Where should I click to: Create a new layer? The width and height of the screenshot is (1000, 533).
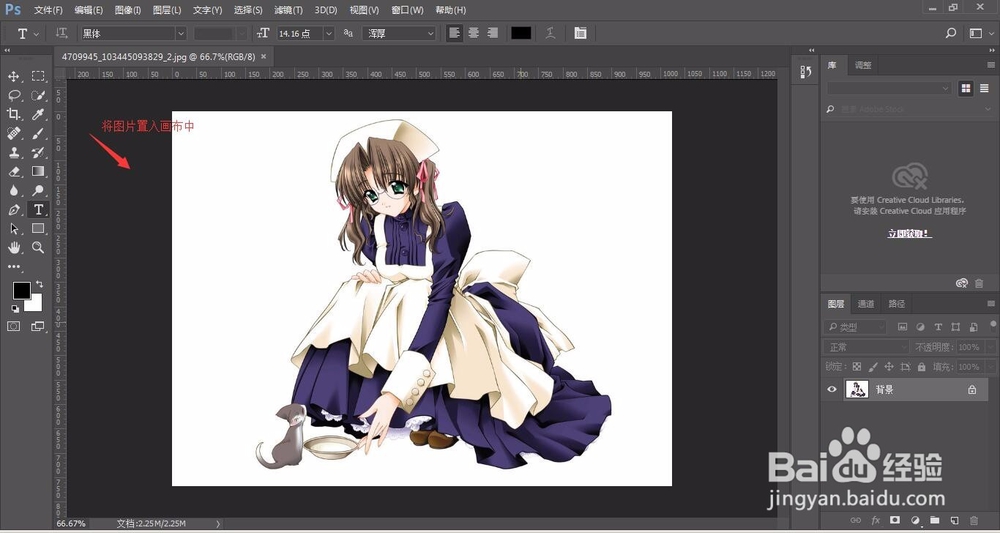tap(954, 520)
